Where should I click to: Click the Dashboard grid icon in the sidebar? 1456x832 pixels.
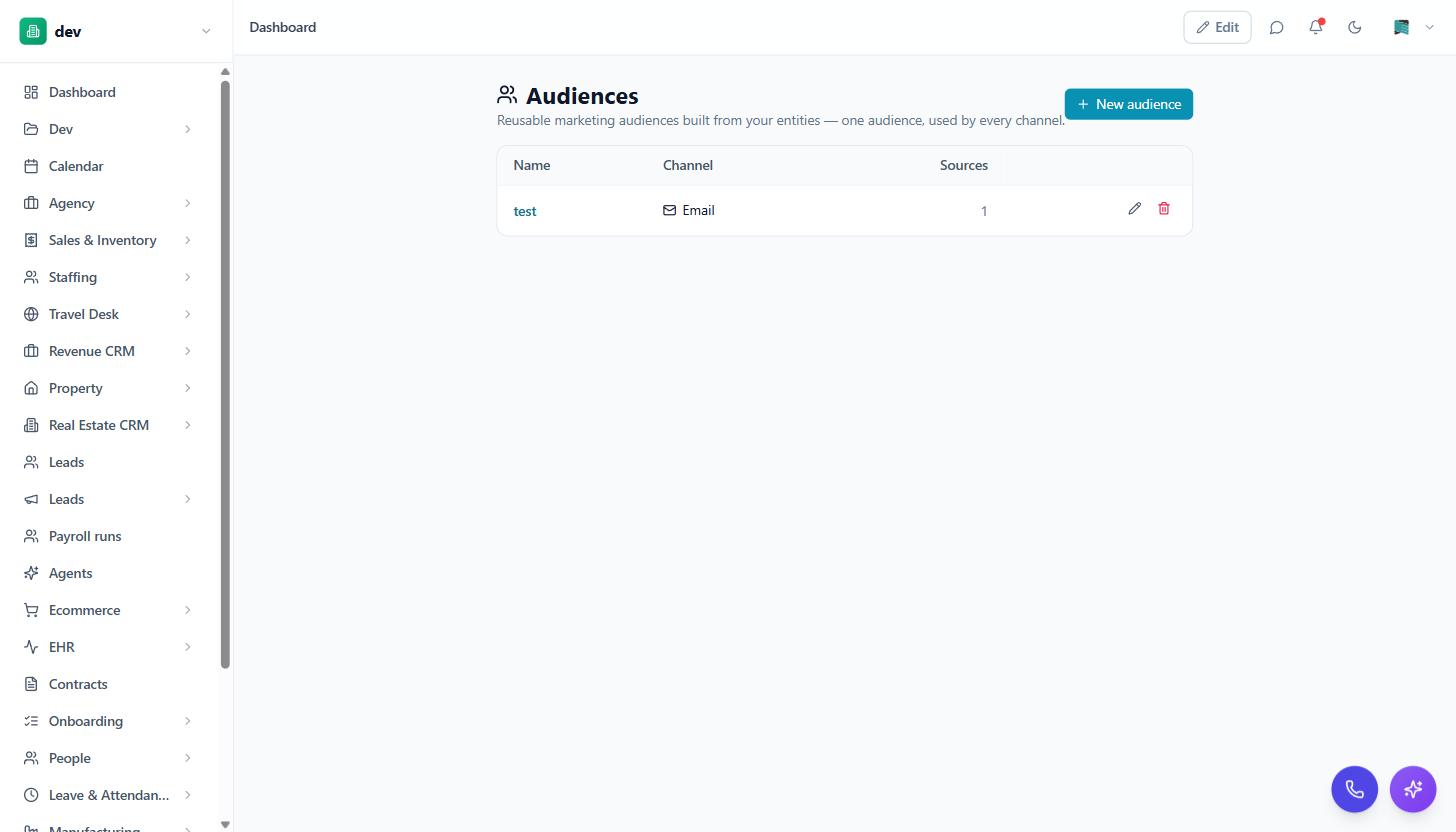[31, 92]
